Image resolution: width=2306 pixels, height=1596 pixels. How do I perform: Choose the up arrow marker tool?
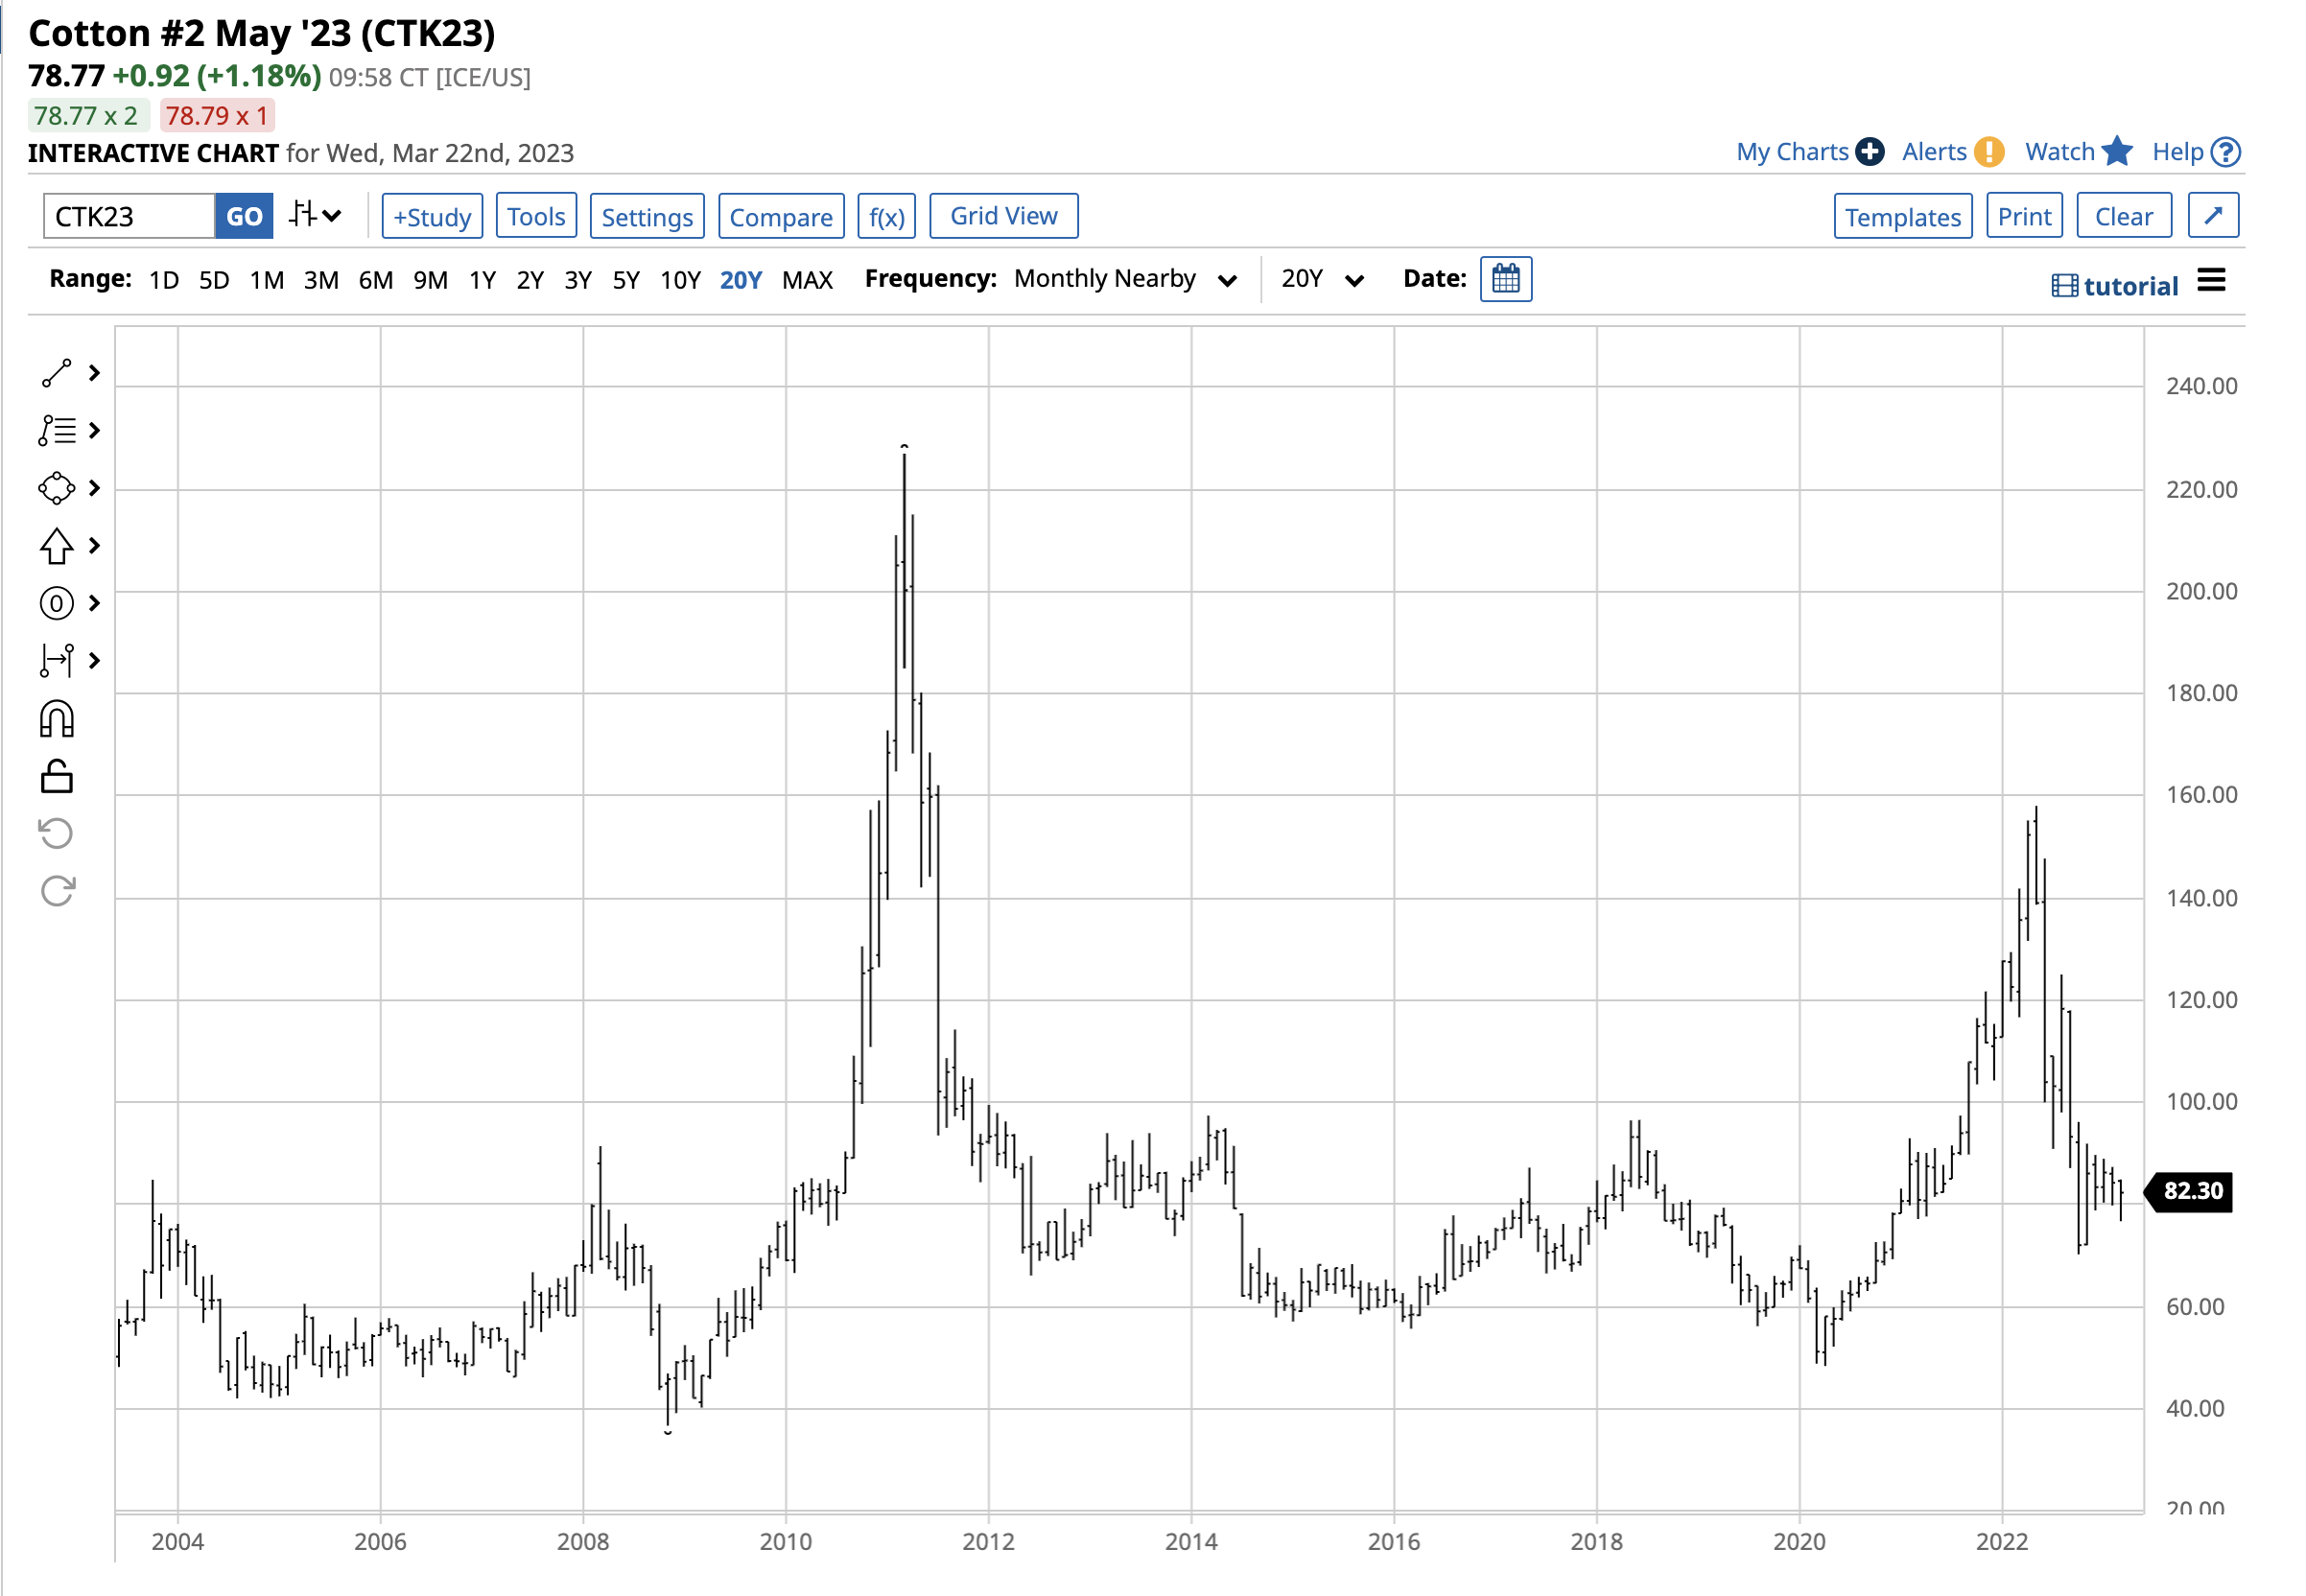point(57,546)
